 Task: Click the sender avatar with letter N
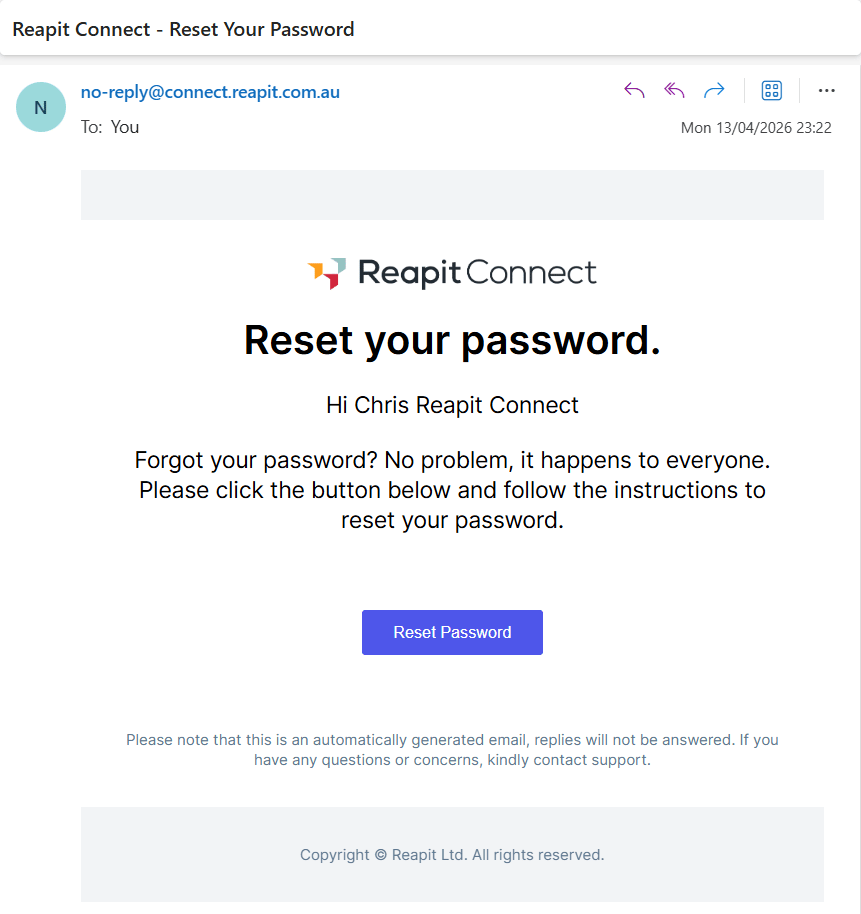[x=41, y=107]
